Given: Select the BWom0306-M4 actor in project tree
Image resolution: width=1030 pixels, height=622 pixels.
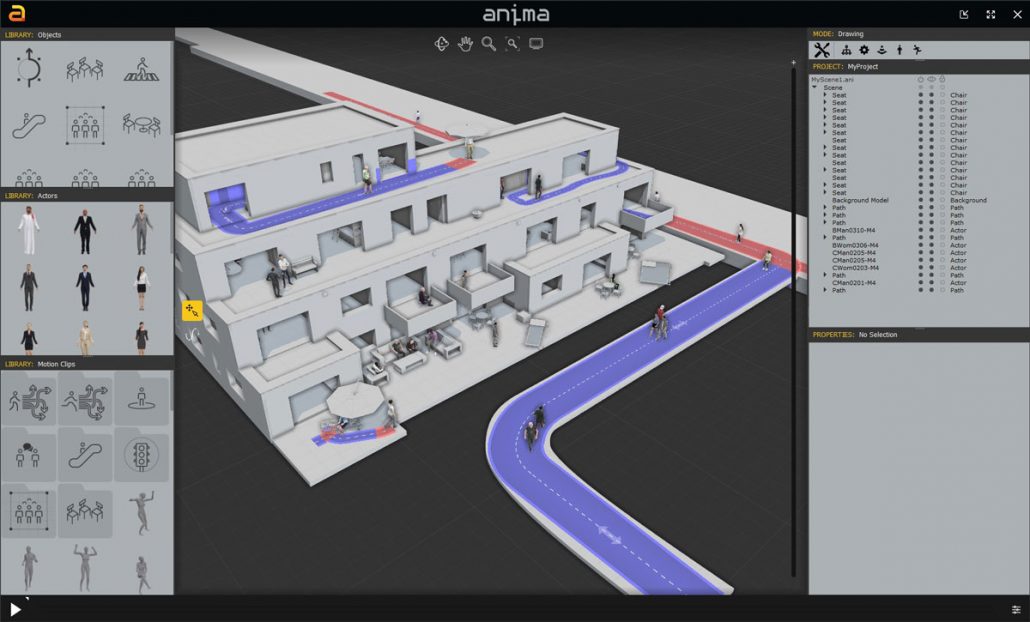Looking at the screenshot, I should pyautogui.click(x=855, y=246).
